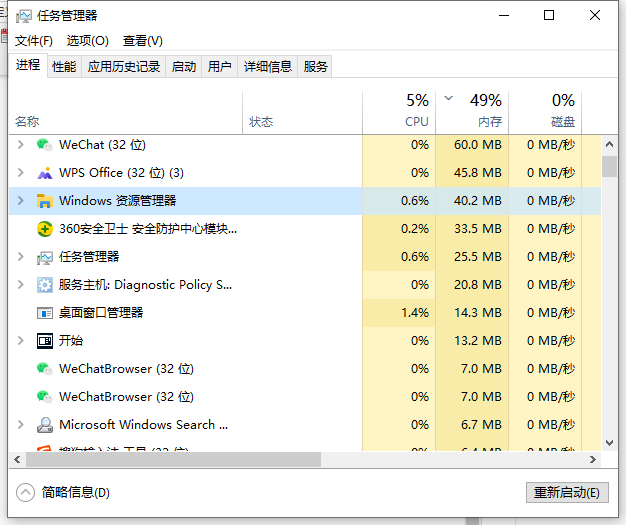Select the 360安全卫士 process name
The width and height of the screenshot is (626, 525).
tap(148, 229)
